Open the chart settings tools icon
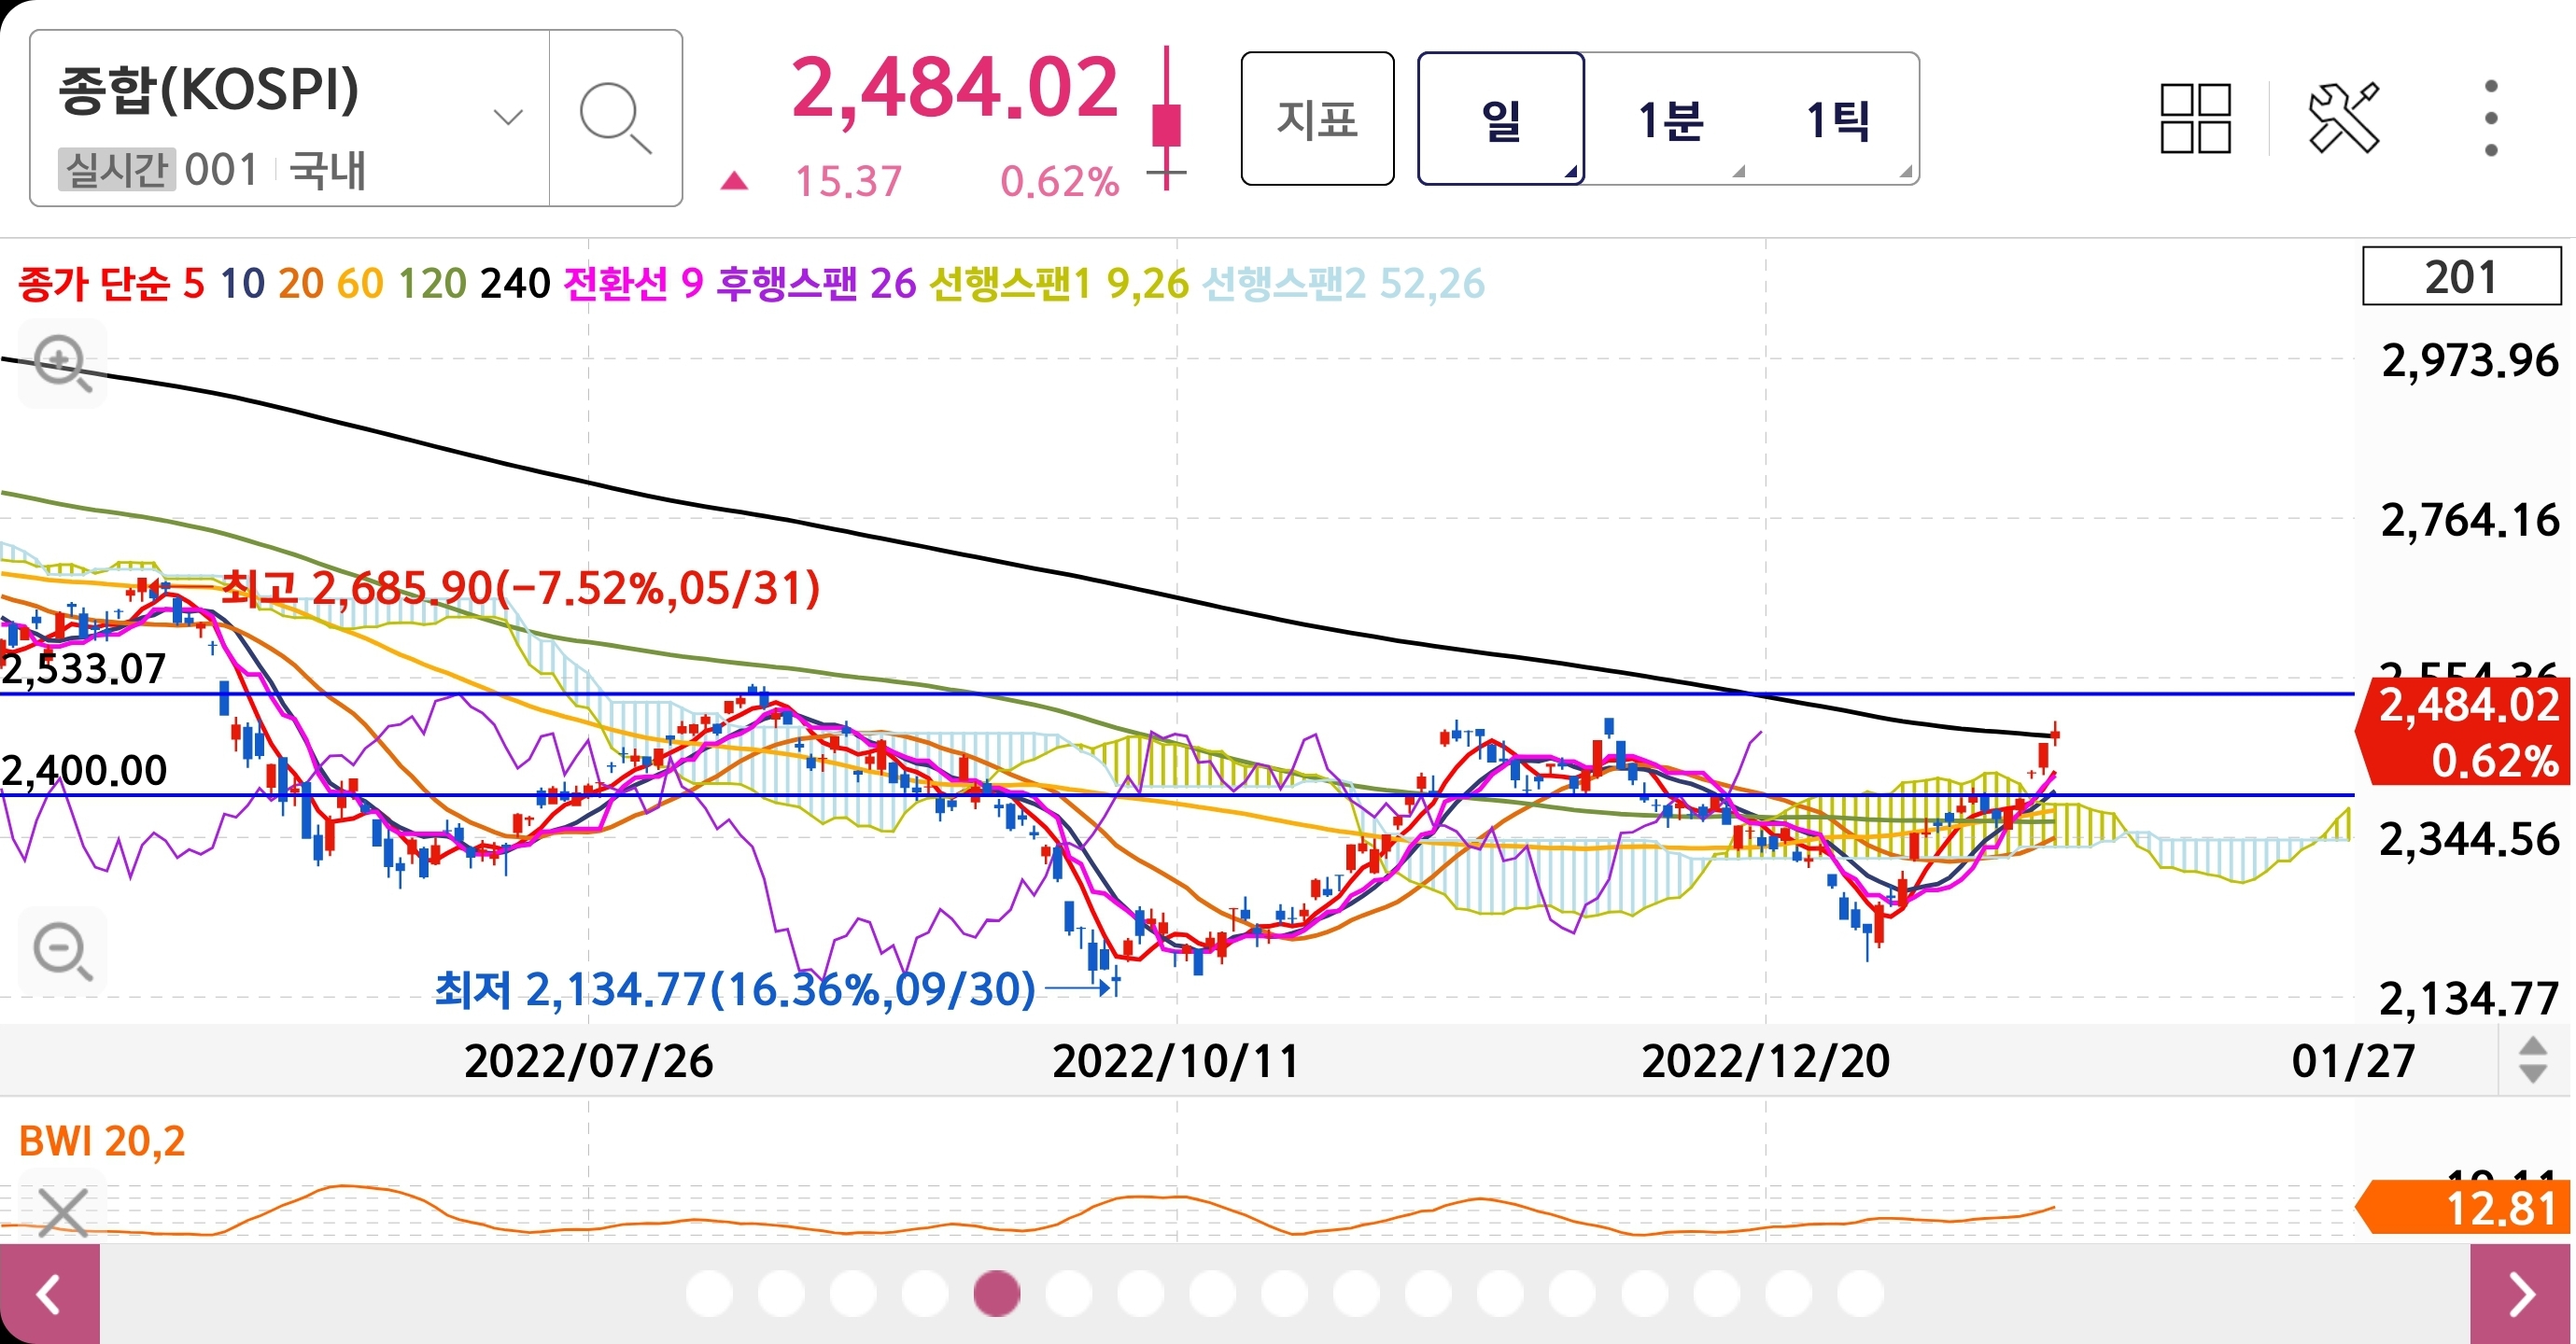The image size is (2576, 1344). [x=2343, y=118]
